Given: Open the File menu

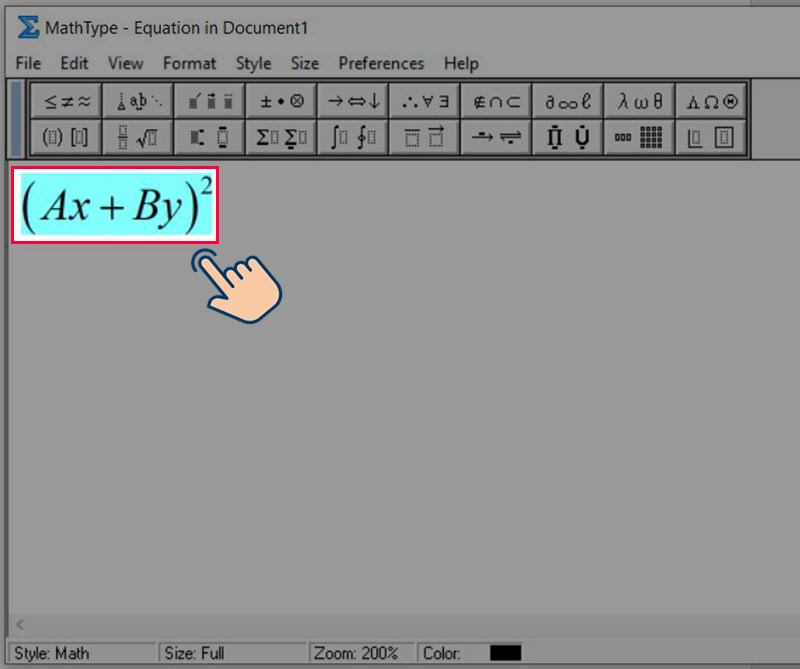Looking at the screenshot, I should 28,63.
